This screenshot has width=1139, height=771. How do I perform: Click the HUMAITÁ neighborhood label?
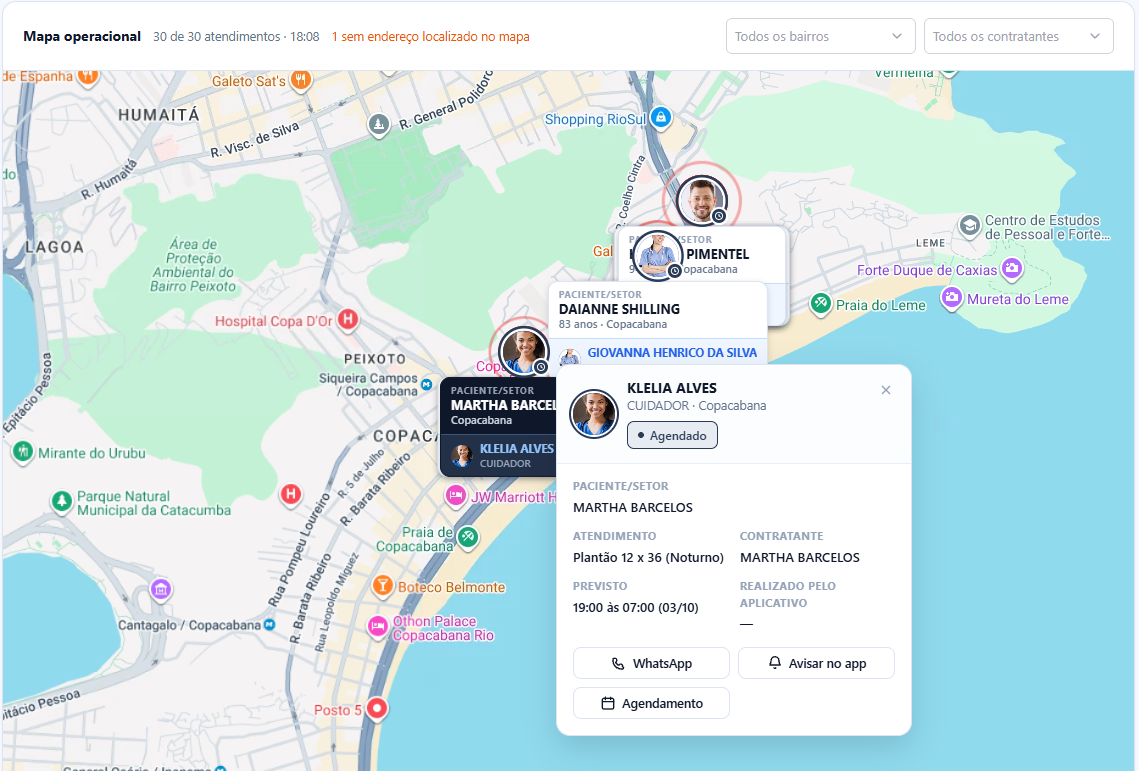(158, 115)
